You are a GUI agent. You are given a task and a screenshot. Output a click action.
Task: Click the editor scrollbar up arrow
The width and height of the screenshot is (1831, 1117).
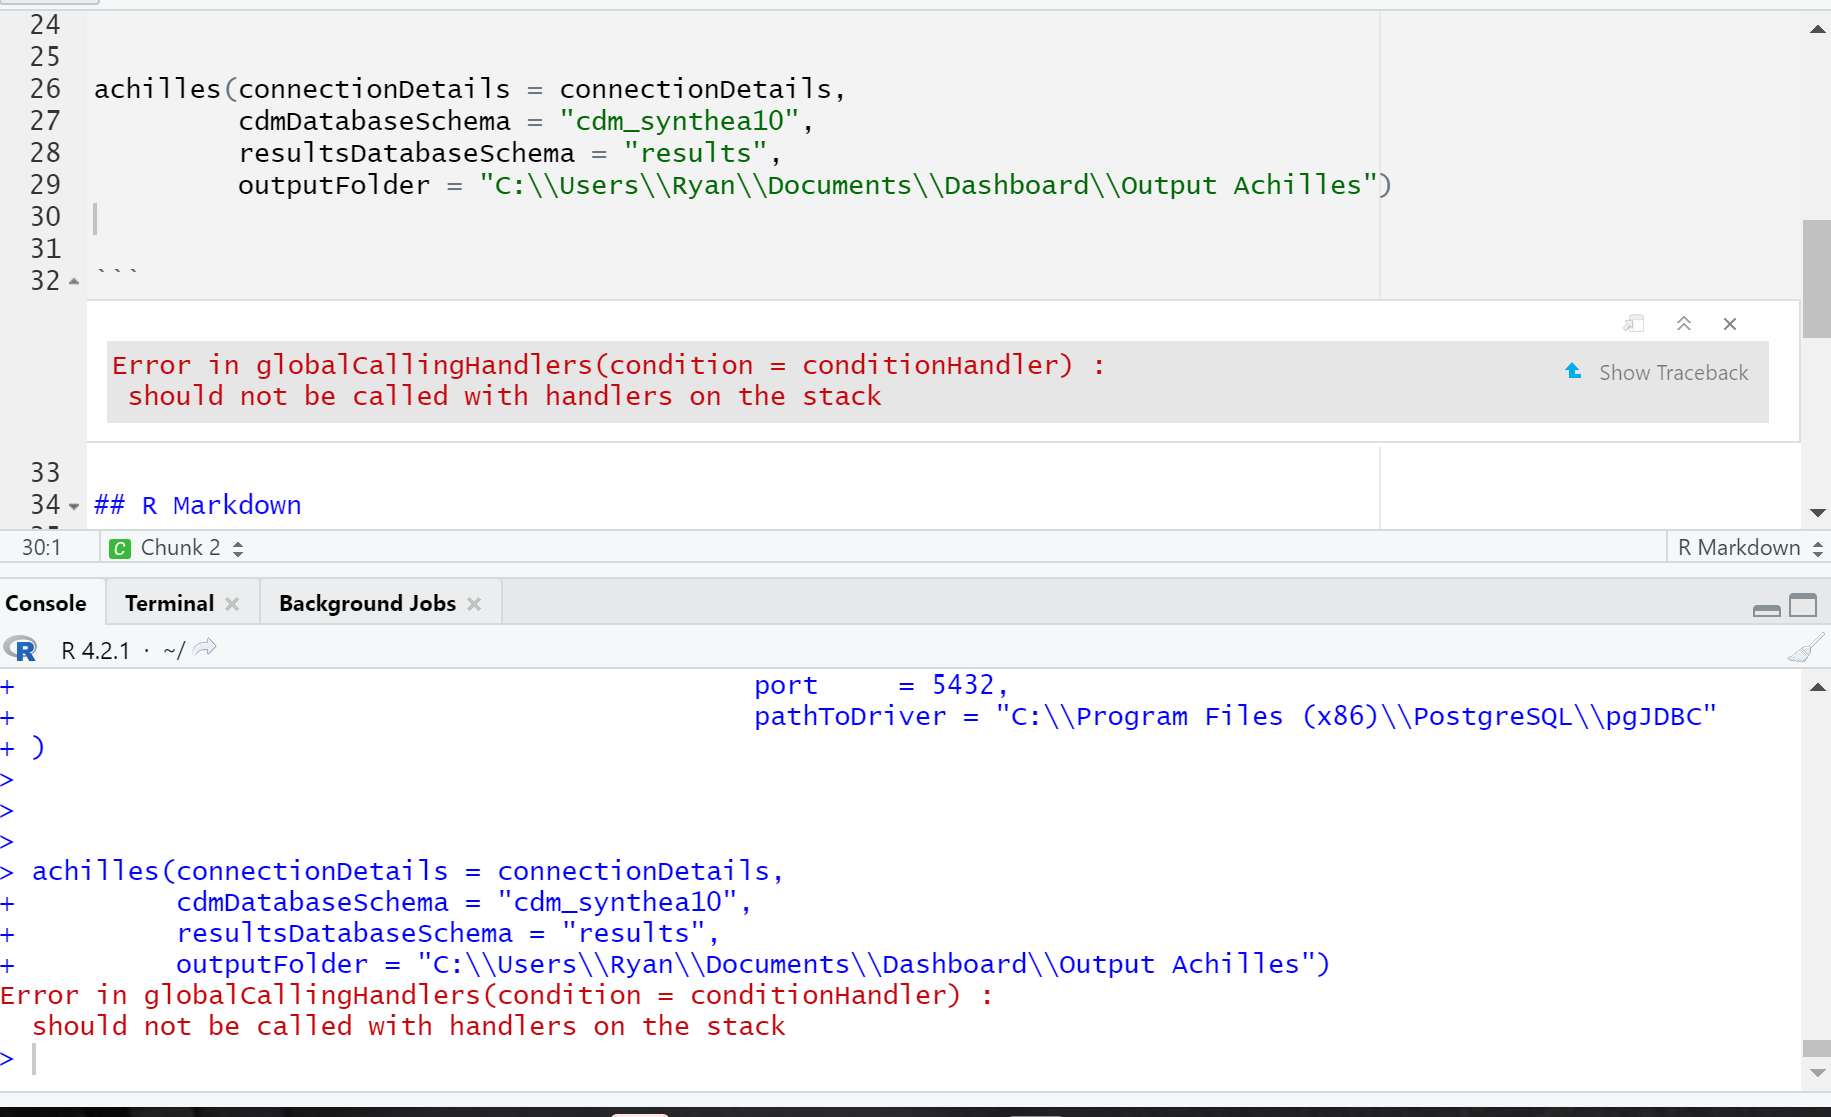point(1817,30)
